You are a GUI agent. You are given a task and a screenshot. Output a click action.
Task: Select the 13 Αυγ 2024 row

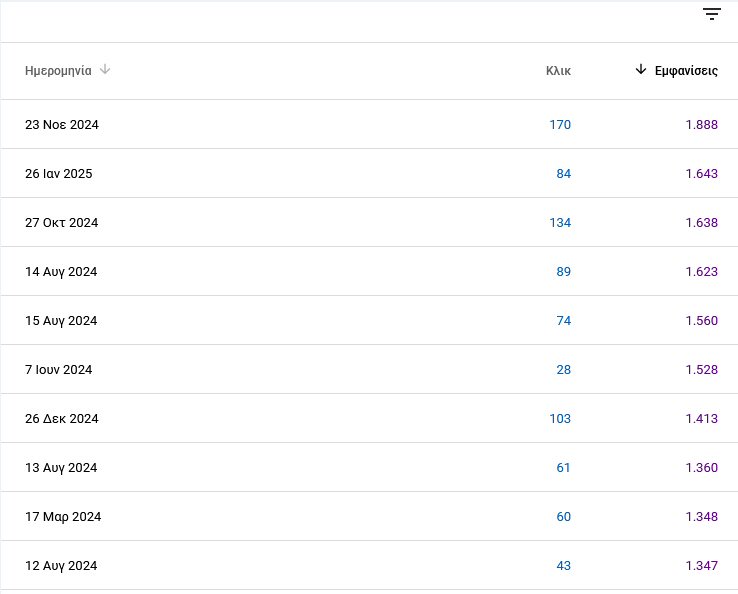[x=369, y=467]
